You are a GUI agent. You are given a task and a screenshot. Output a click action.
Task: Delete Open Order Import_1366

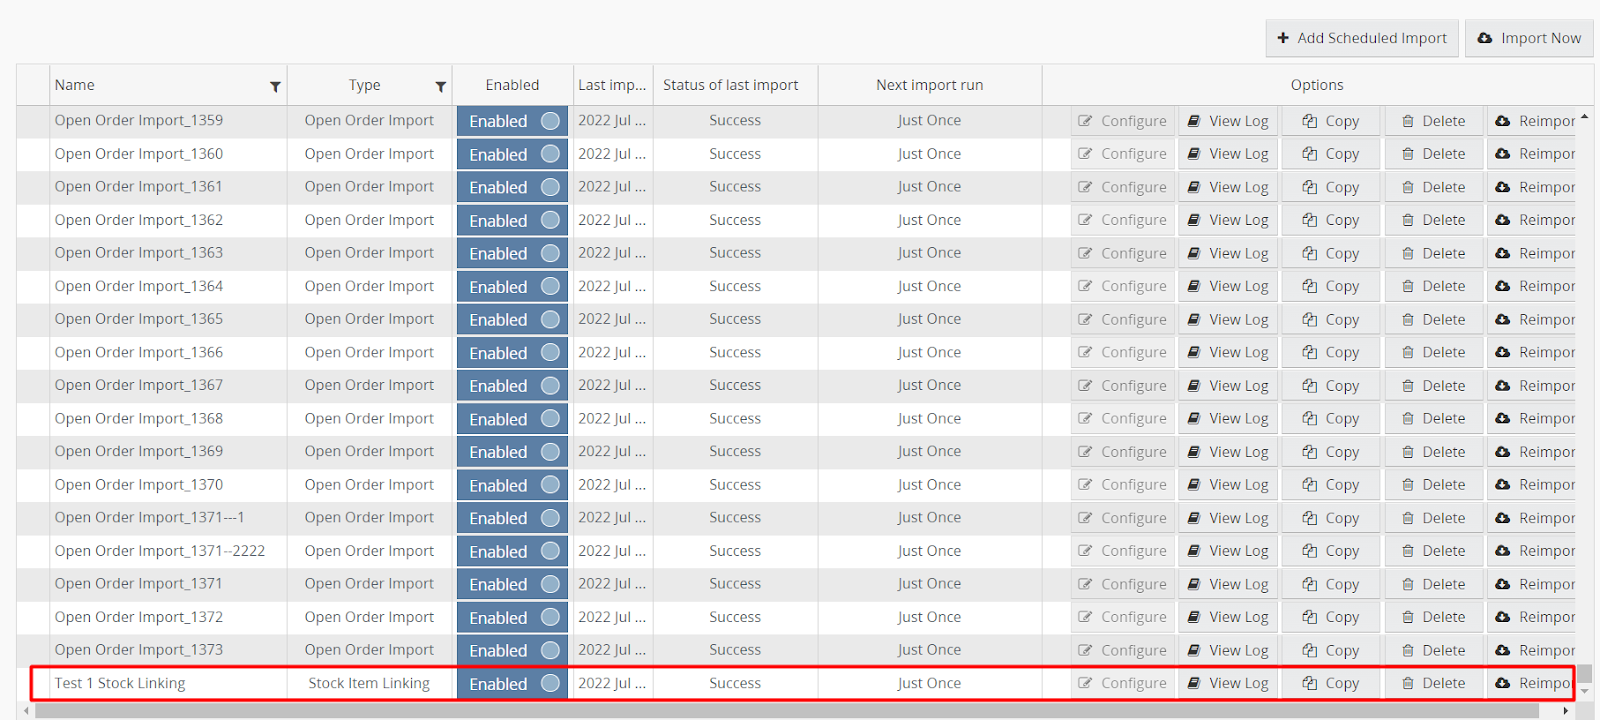[1433, 353]
